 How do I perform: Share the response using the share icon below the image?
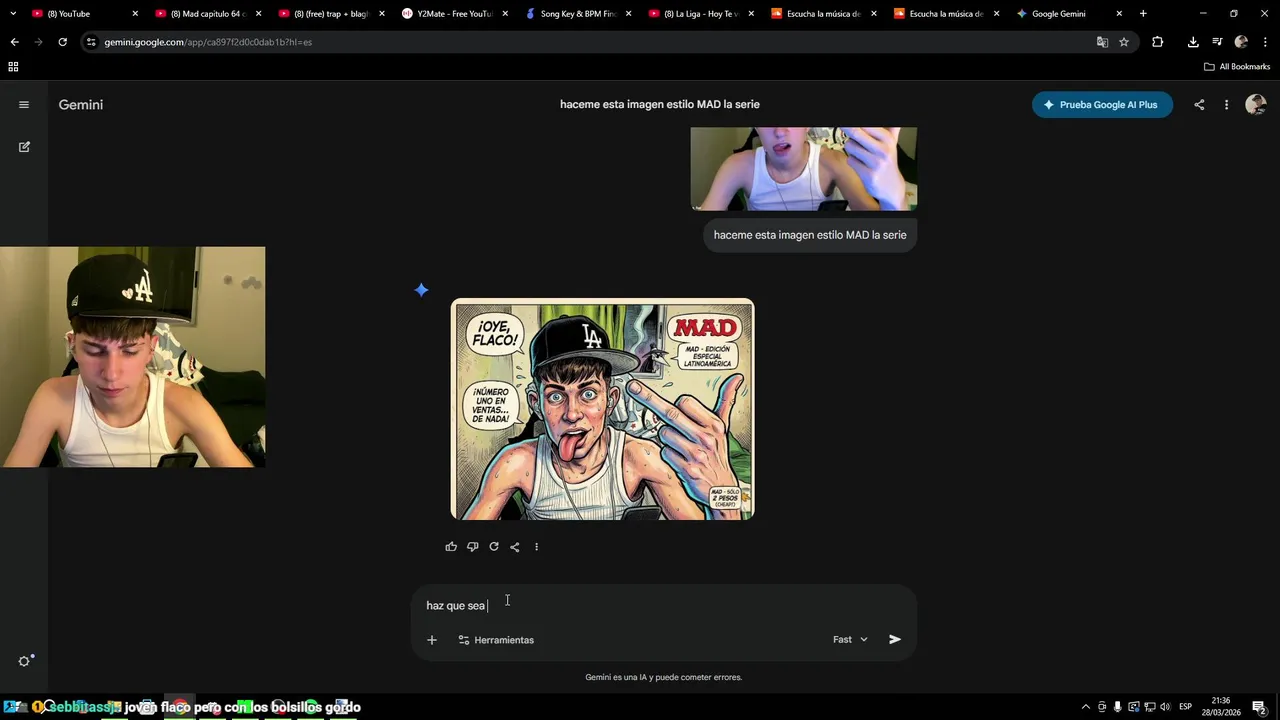(514, 547)
